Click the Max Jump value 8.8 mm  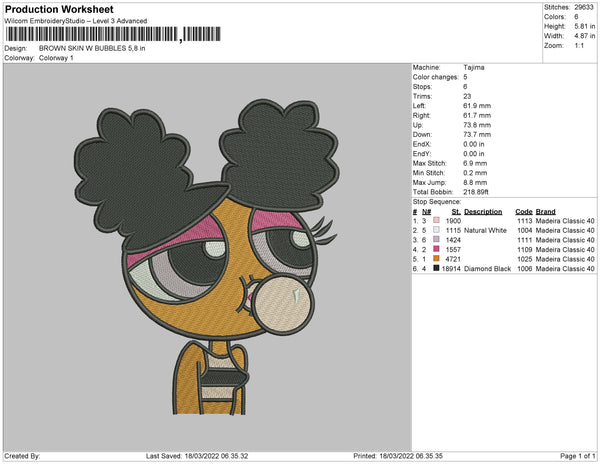pyautogui.click(x=475, y=182)
